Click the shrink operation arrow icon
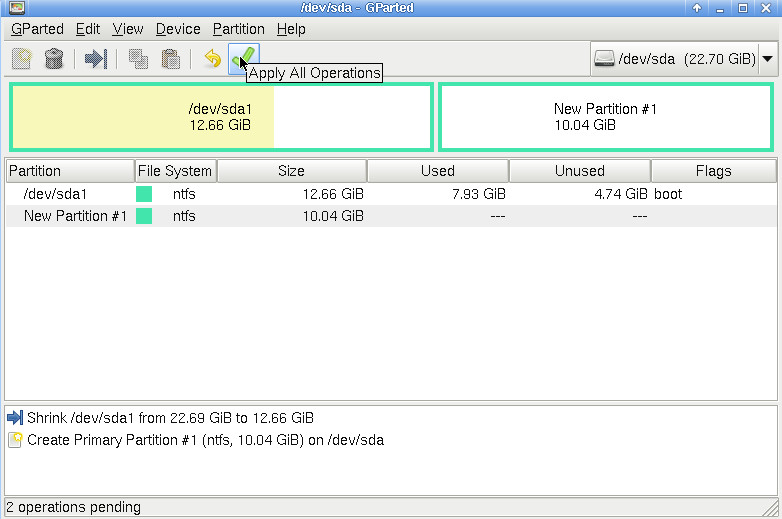 (15, 418)
